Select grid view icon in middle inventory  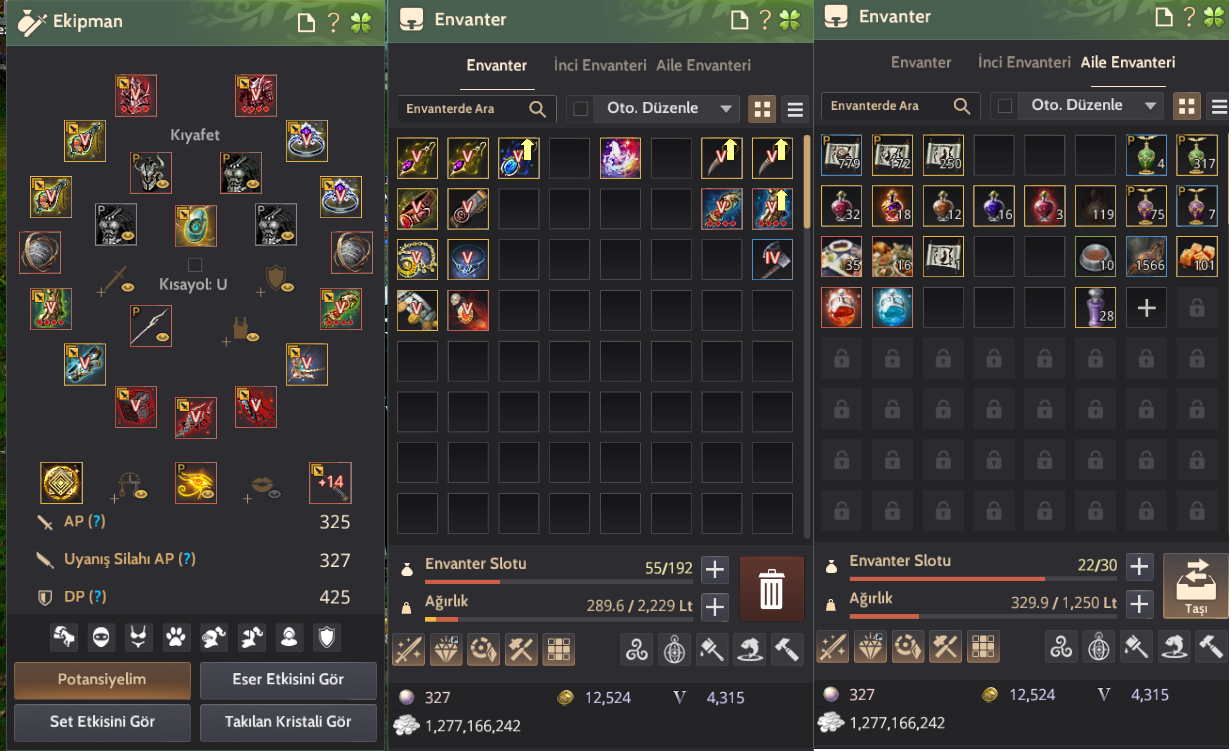pos(763,109)
